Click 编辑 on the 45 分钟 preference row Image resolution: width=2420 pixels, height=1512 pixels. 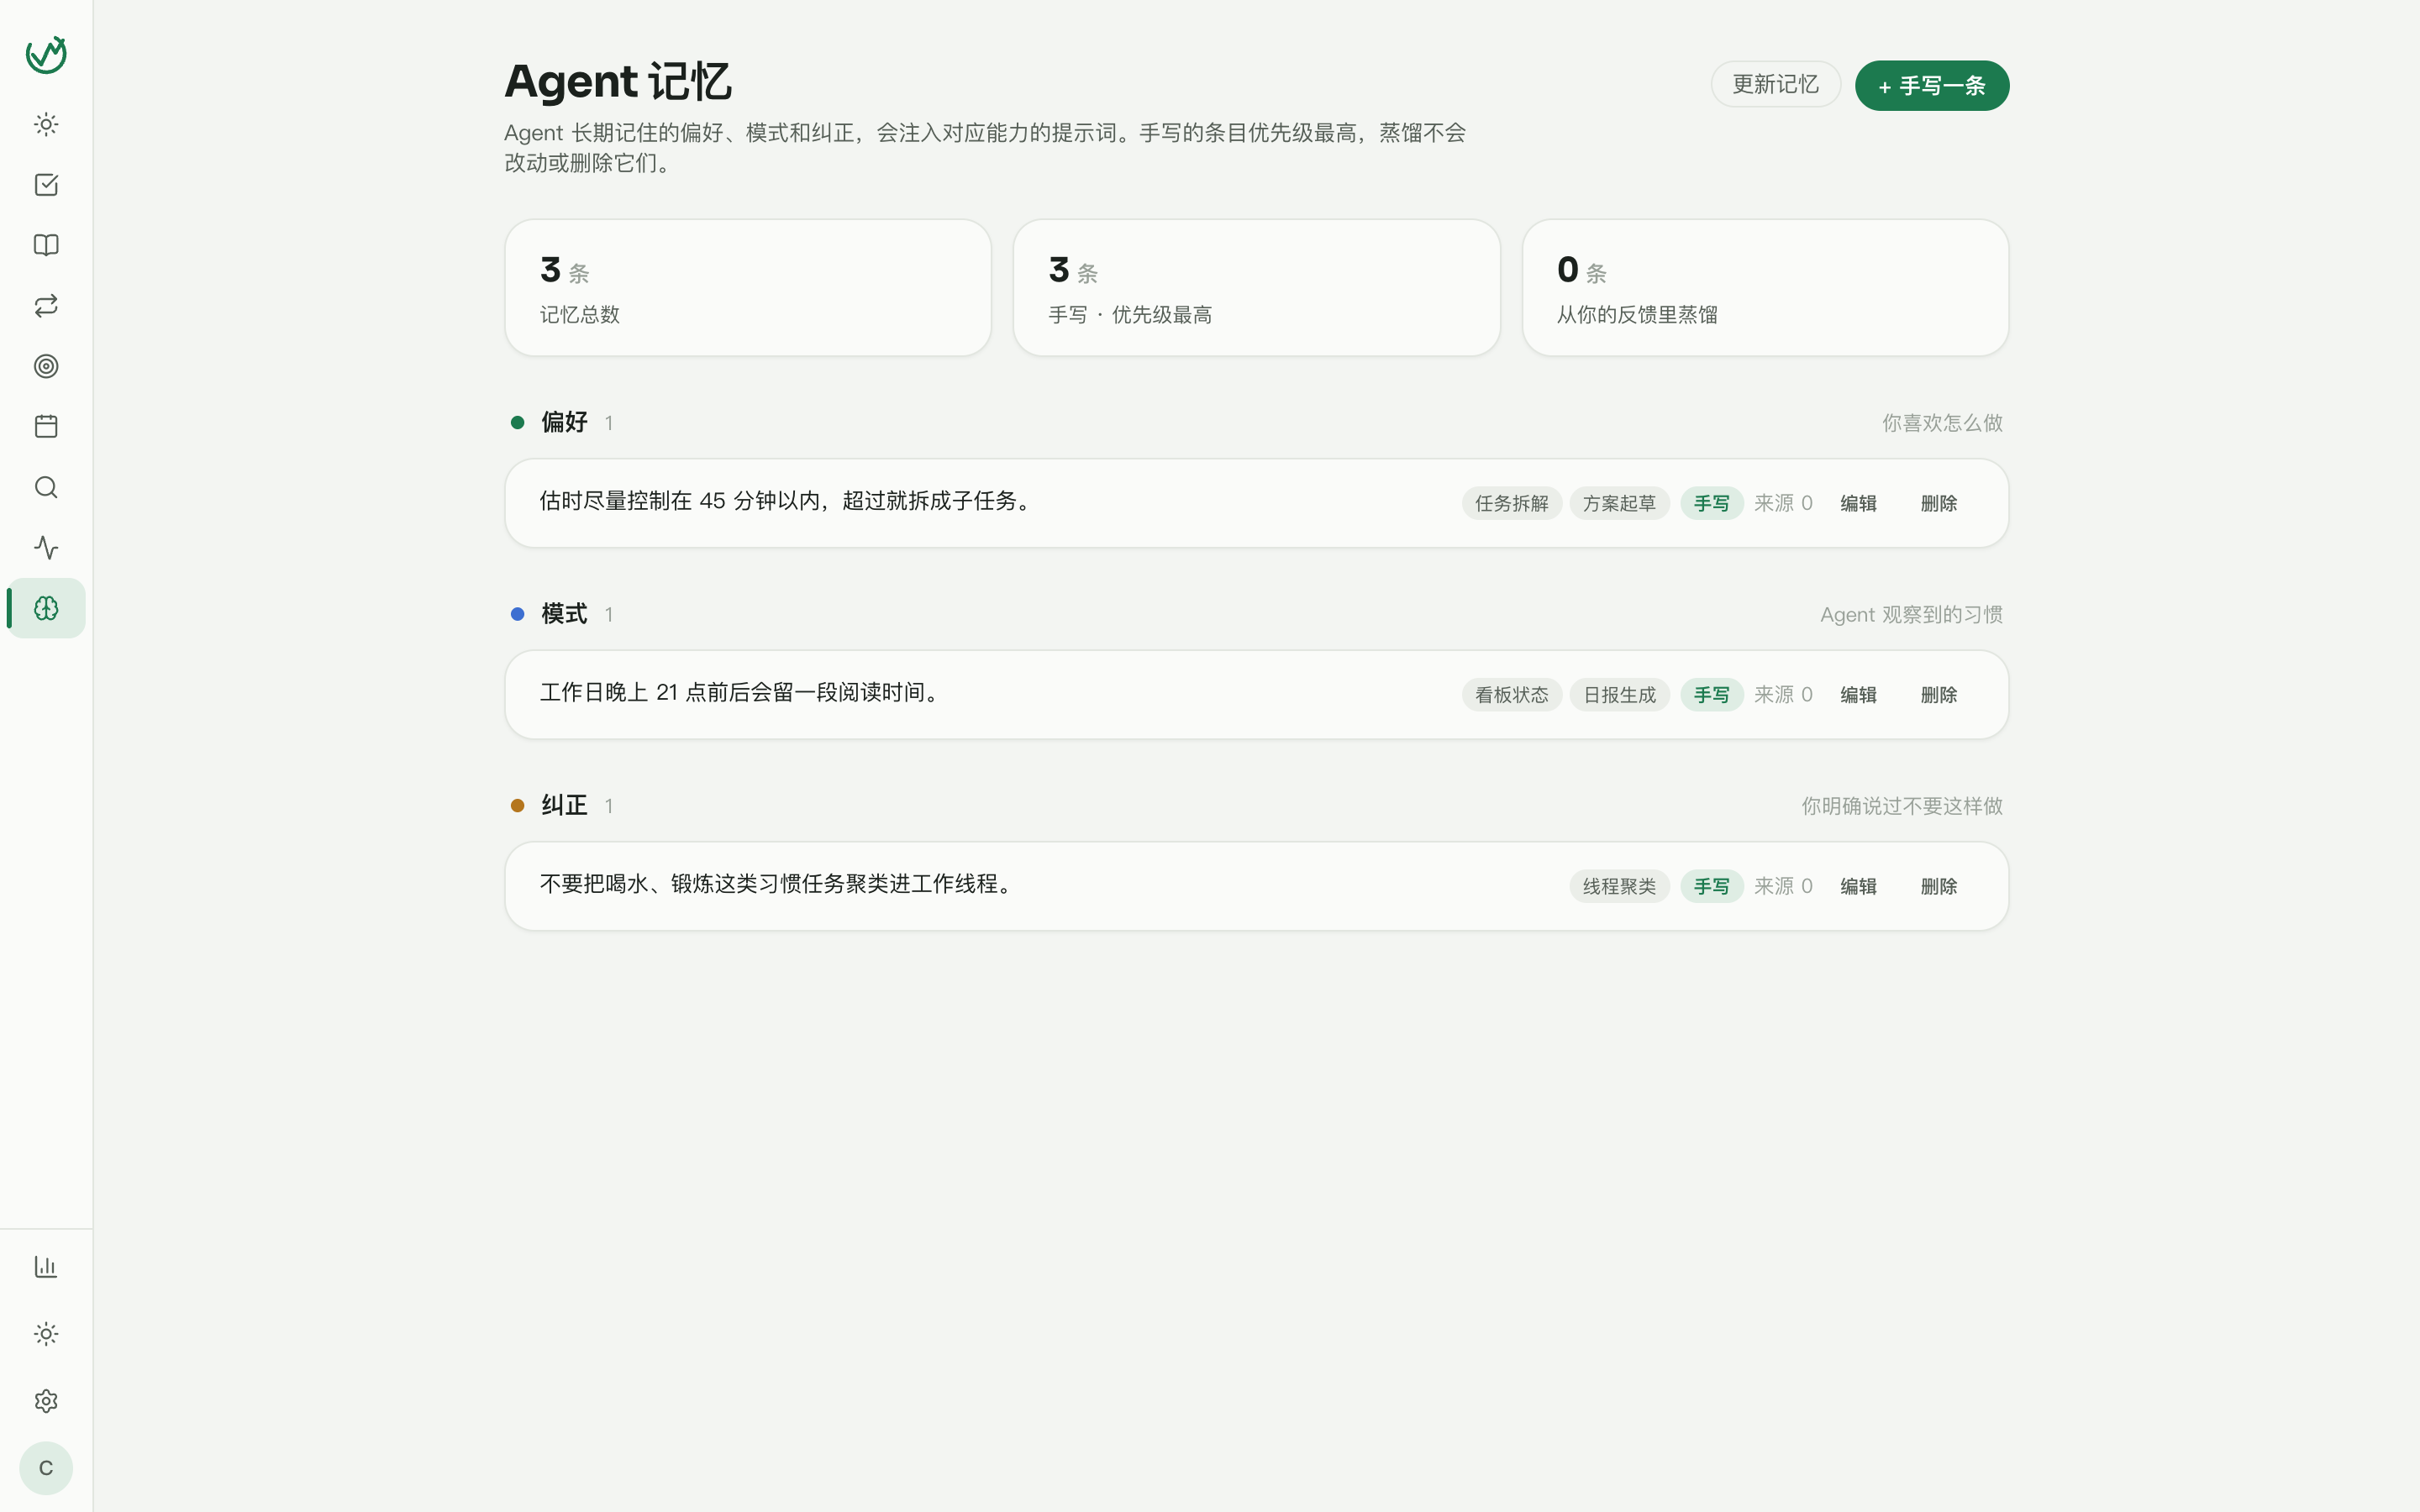click(1858, 503)
